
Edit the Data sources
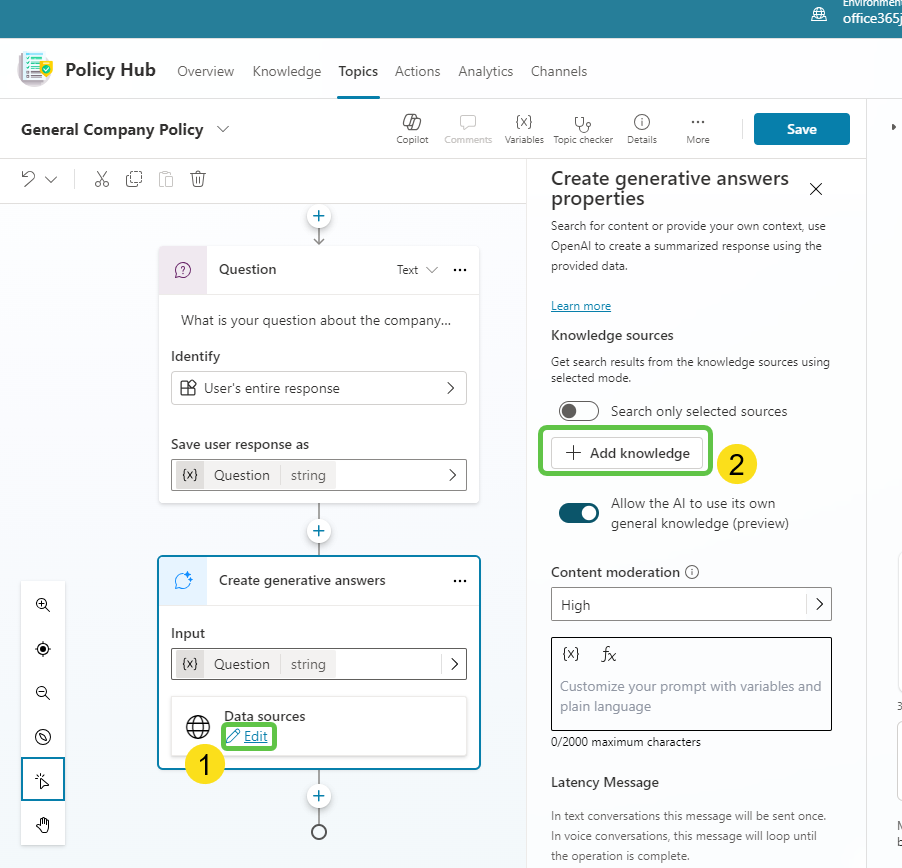[249, 736]
